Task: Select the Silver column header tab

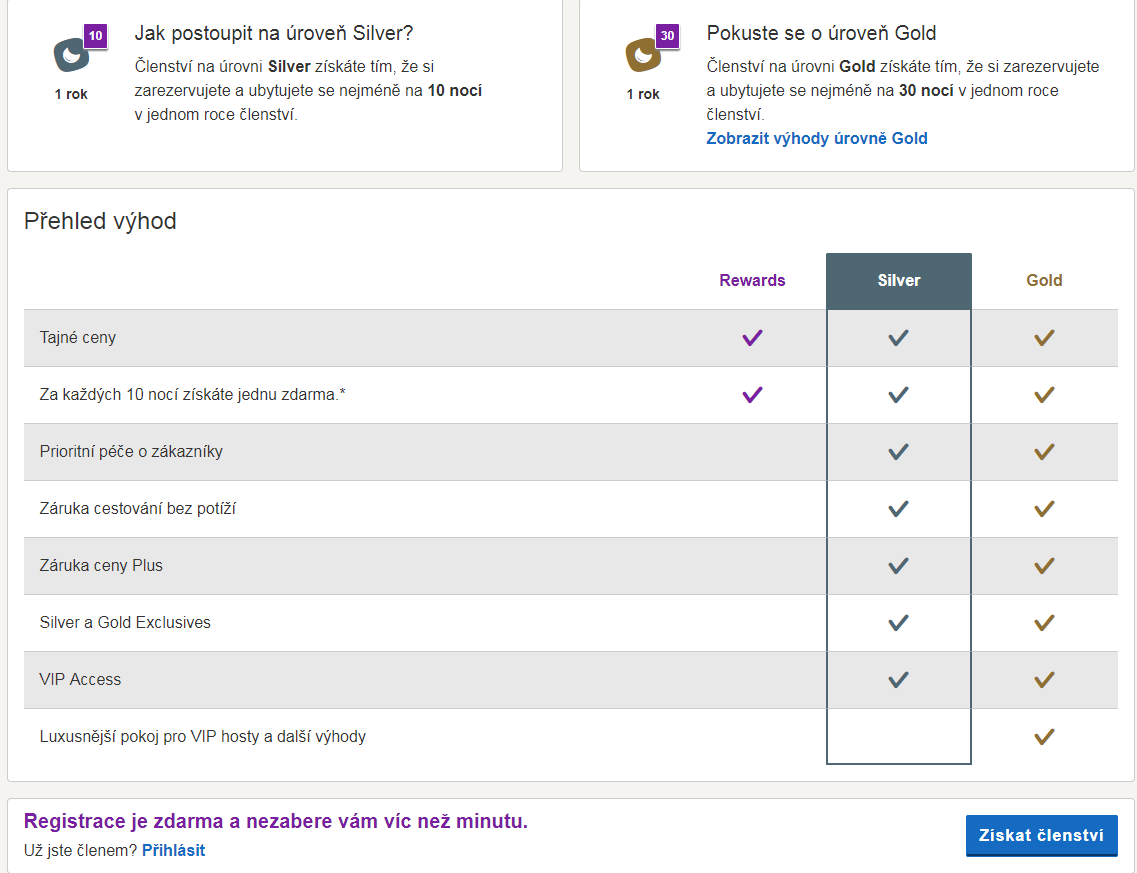Action: [898, 281]
